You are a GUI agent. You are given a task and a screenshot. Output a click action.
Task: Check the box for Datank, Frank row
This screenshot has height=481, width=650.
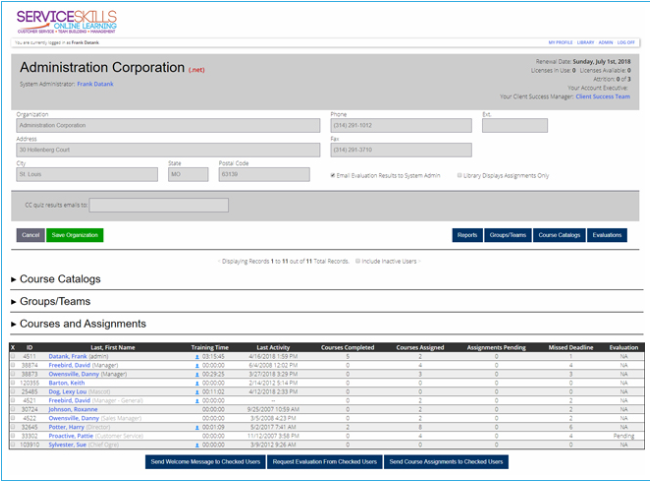click(13, 356)
